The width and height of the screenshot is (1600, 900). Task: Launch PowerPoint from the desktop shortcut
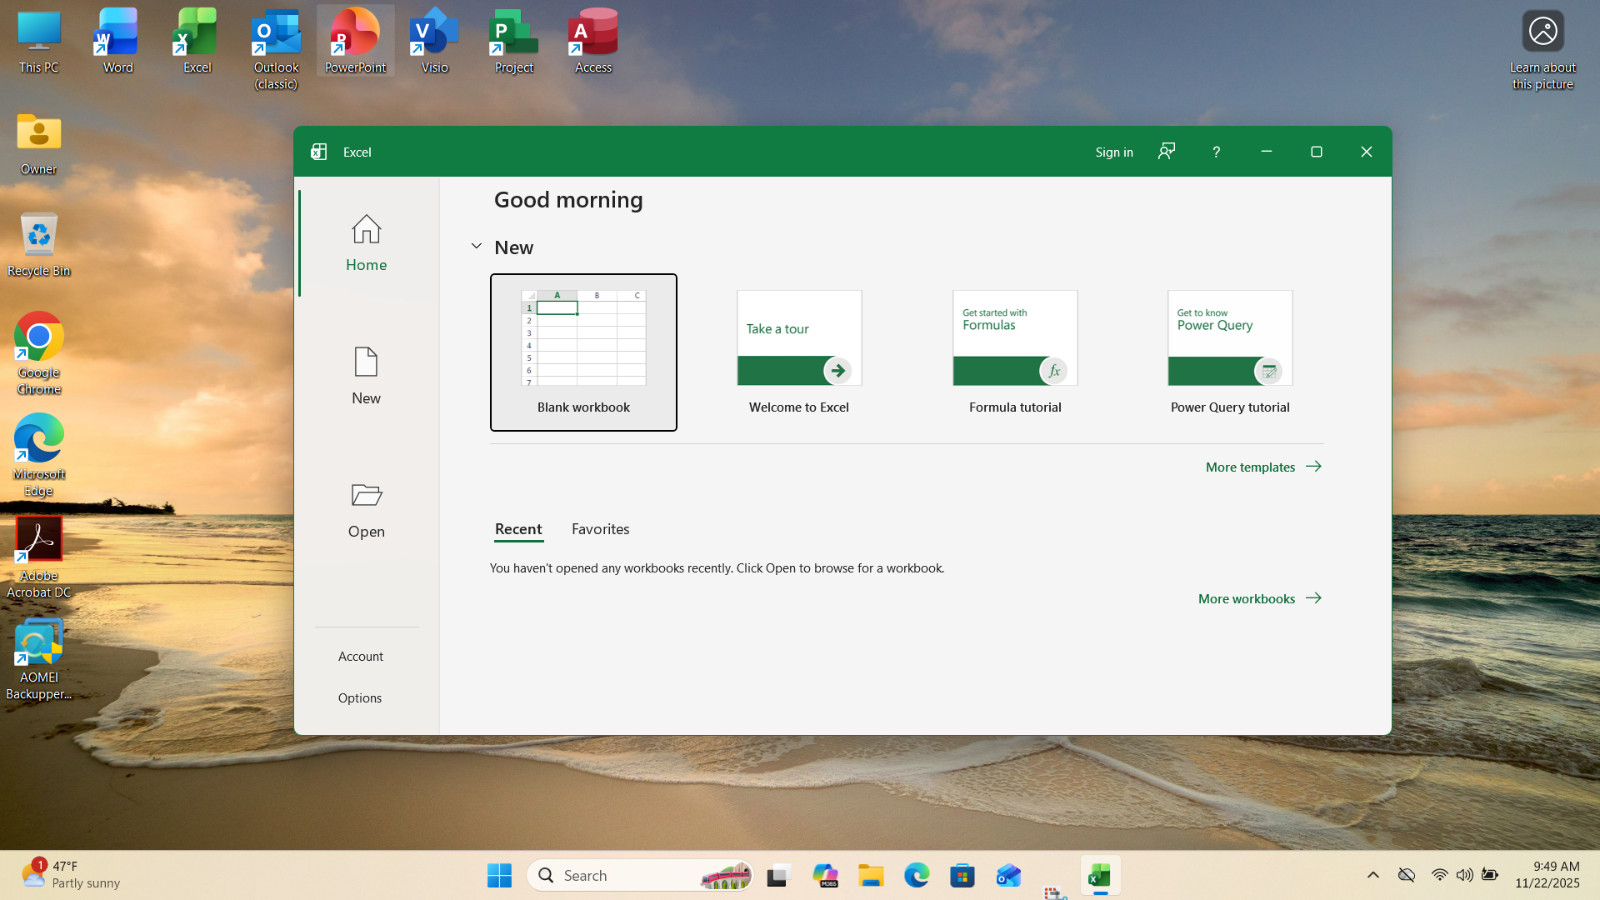tap(355, 41)
